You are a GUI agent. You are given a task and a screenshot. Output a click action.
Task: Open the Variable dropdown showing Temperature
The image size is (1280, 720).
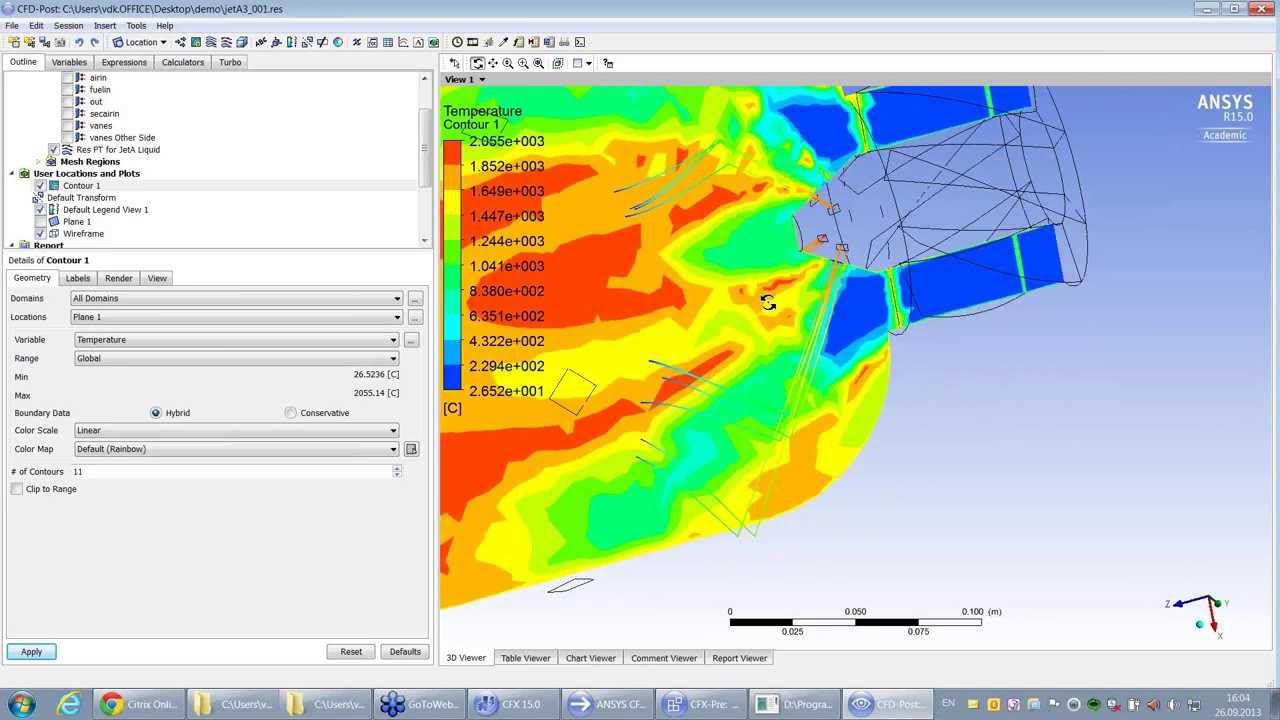(x=237, y=340)
